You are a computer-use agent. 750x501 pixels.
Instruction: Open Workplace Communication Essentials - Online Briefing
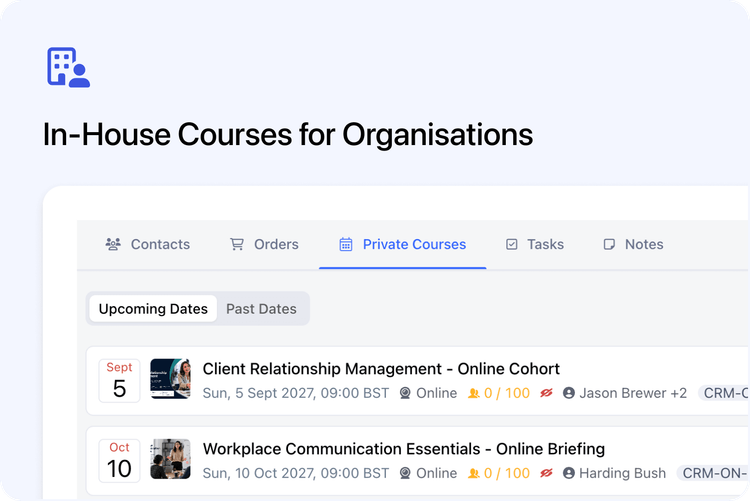tap(404, 449)
